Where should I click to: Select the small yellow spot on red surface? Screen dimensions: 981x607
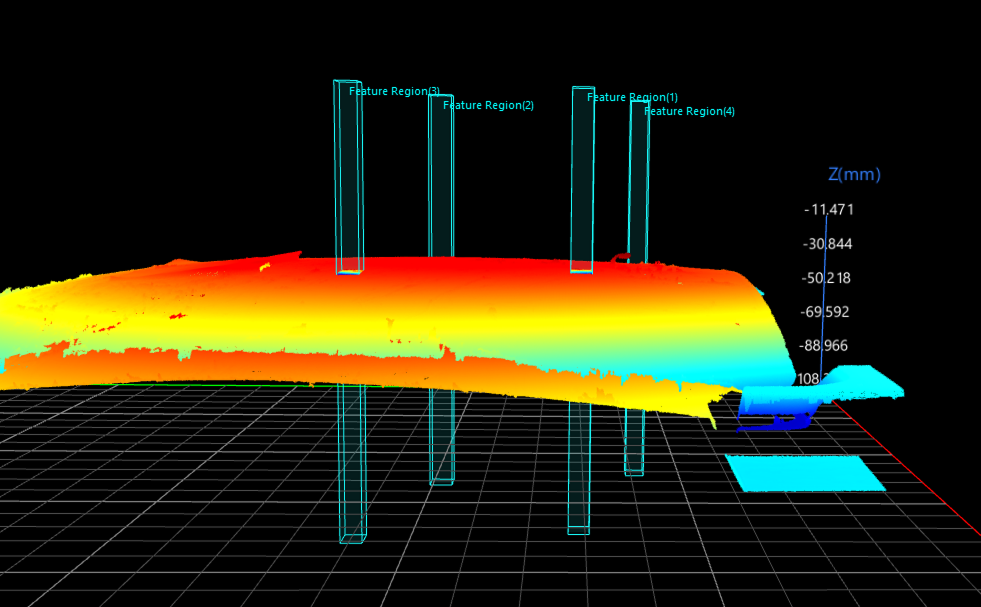point(265,267)
